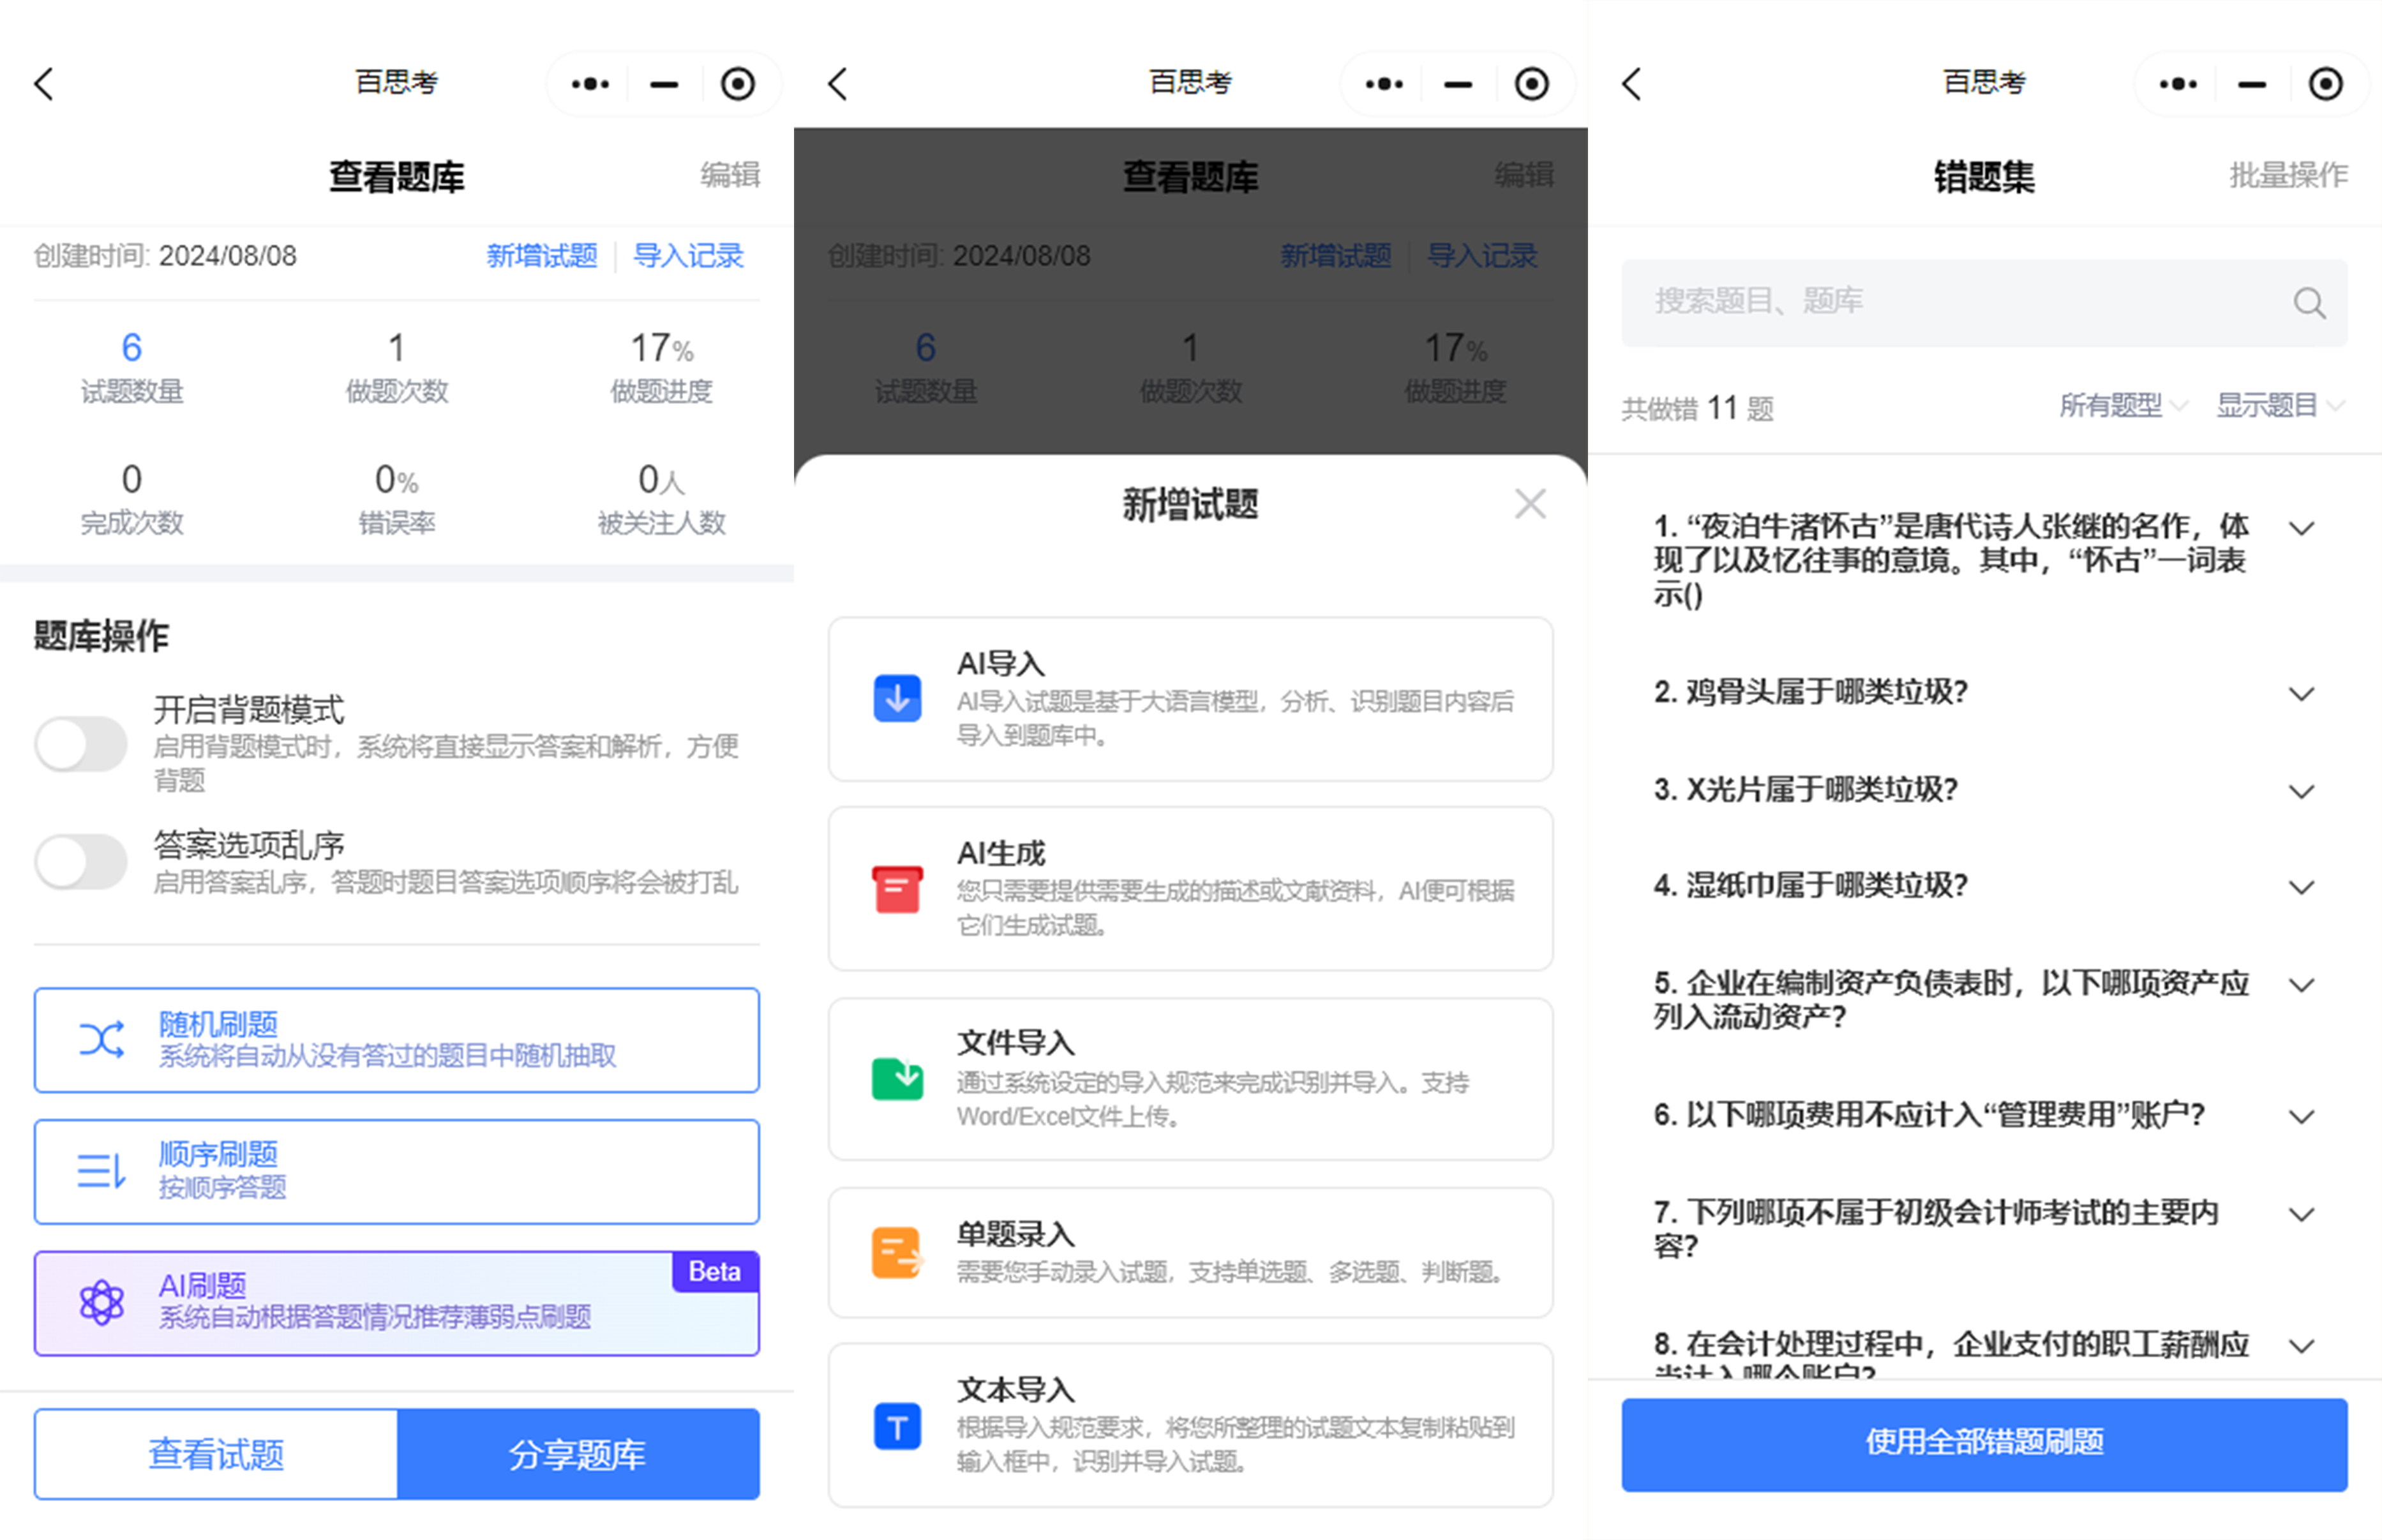Expand question 5 about 资产负债表
This screenshot has height=1540, width=2382.
tap(2301, 985)
